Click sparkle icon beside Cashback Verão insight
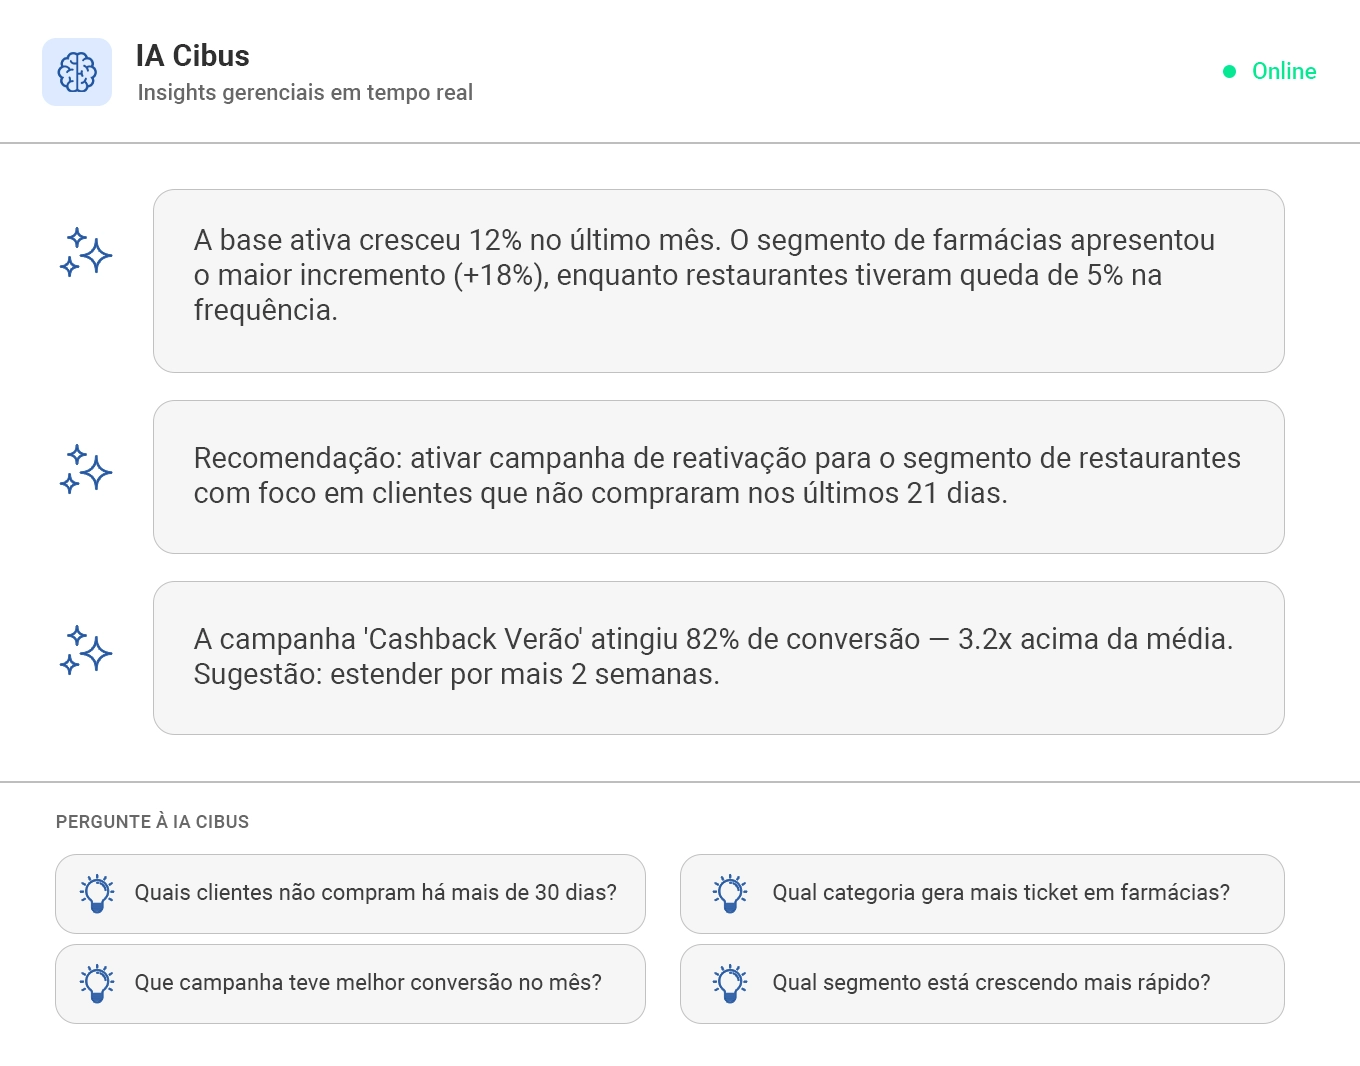The width and height of the screenshot is (1360, 1066). 85,650
